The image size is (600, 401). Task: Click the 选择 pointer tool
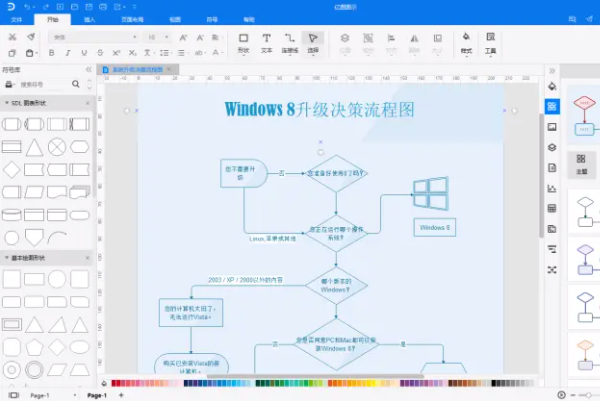click(313, 42)
